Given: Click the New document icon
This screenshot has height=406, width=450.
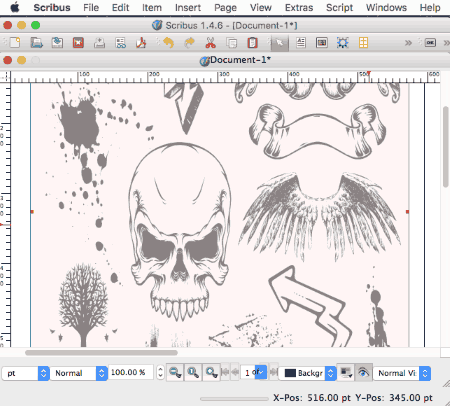Looking at the screenshot, I should tap(15, 43).
